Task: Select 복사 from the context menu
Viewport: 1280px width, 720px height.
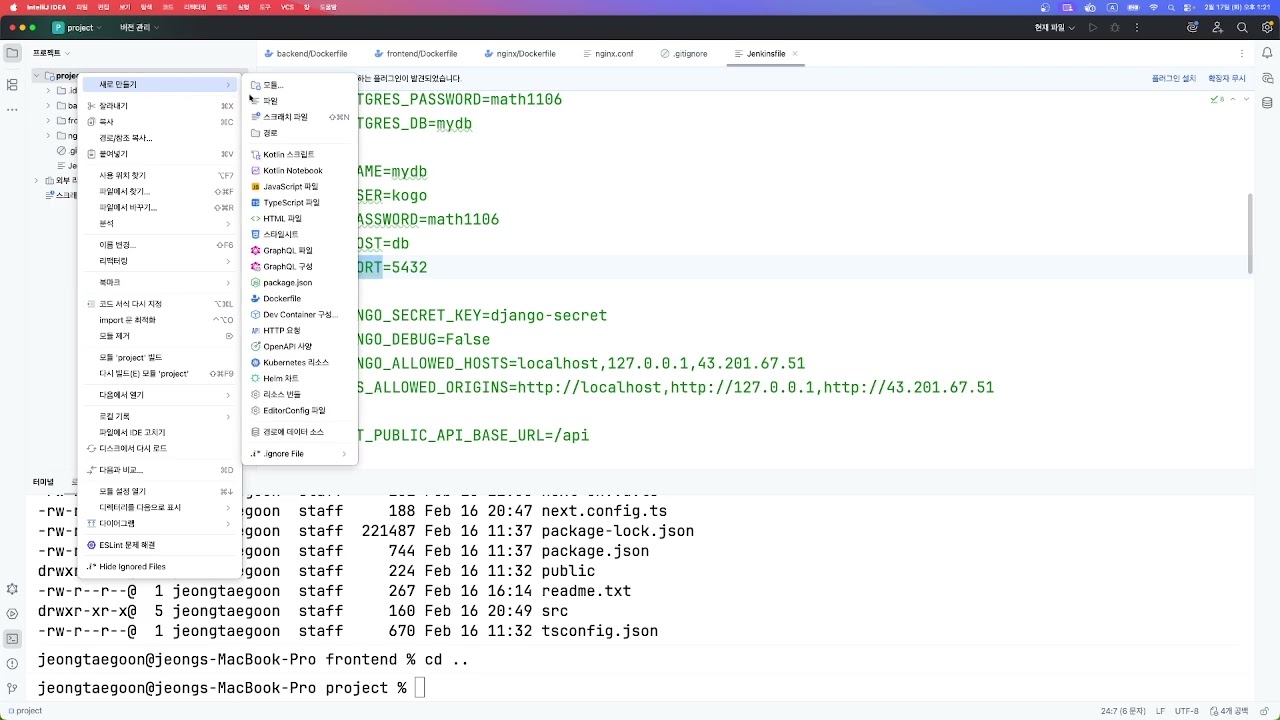Action: pyautogui.click(x=160, y=122)
